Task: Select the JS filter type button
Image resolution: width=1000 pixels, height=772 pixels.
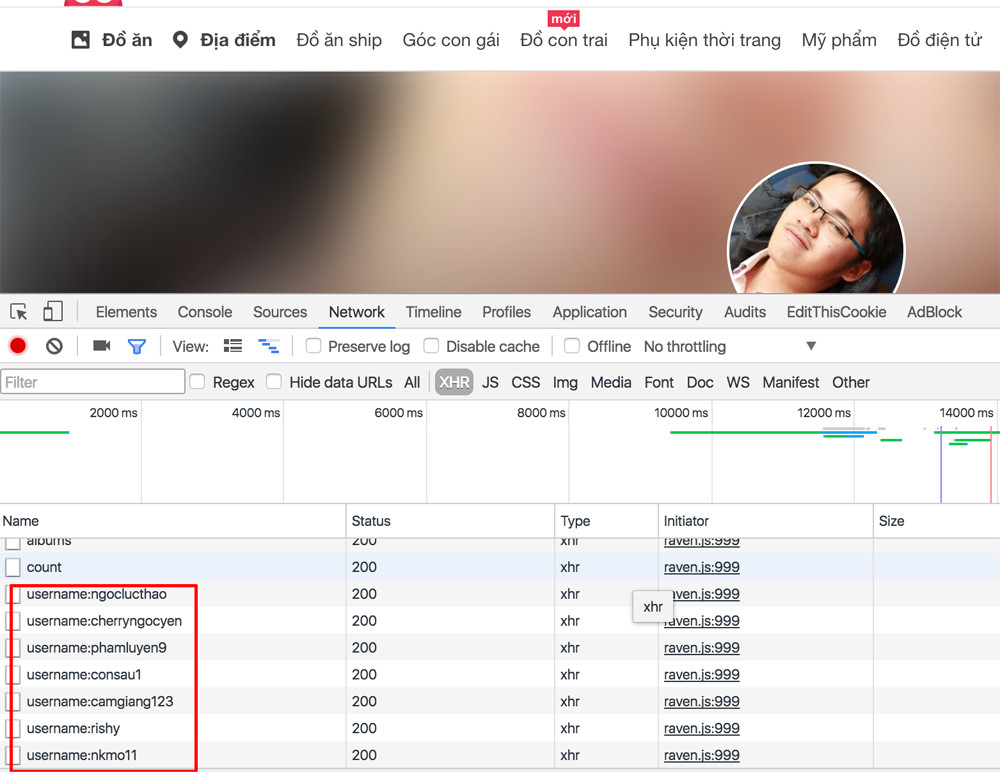Action: coord(490,382)
